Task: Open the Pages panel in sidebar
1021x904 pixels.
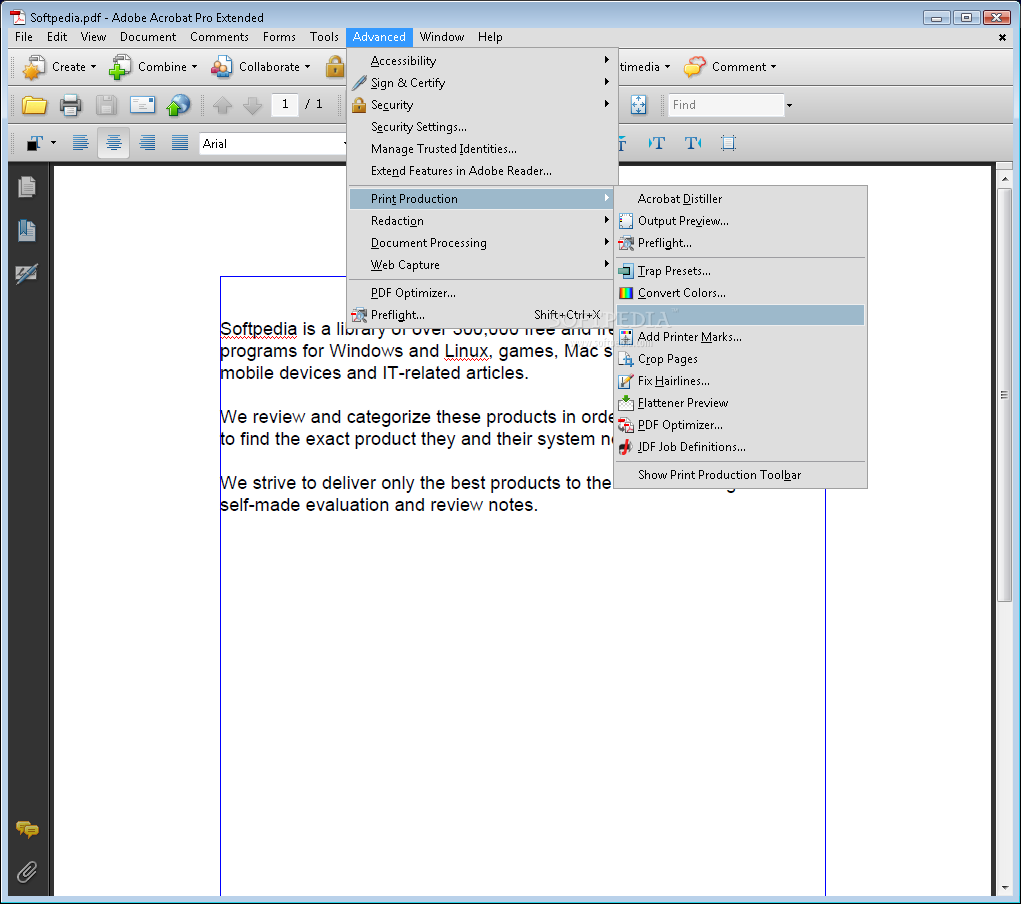Action: 27,187
